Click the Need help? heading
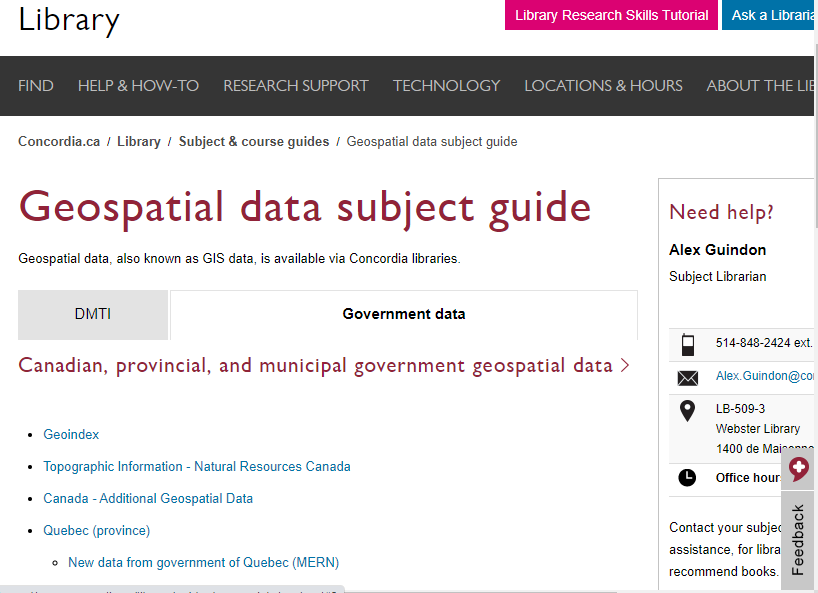 point(721,212)
